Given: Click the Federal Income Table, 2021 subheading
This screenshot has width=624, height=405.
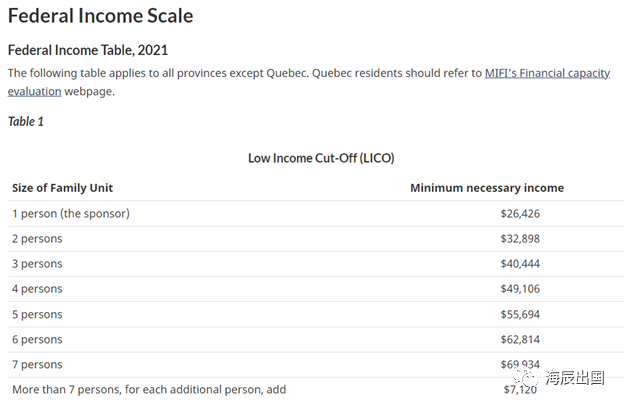Looking at the screenshot, I should (x=88, y=50).
